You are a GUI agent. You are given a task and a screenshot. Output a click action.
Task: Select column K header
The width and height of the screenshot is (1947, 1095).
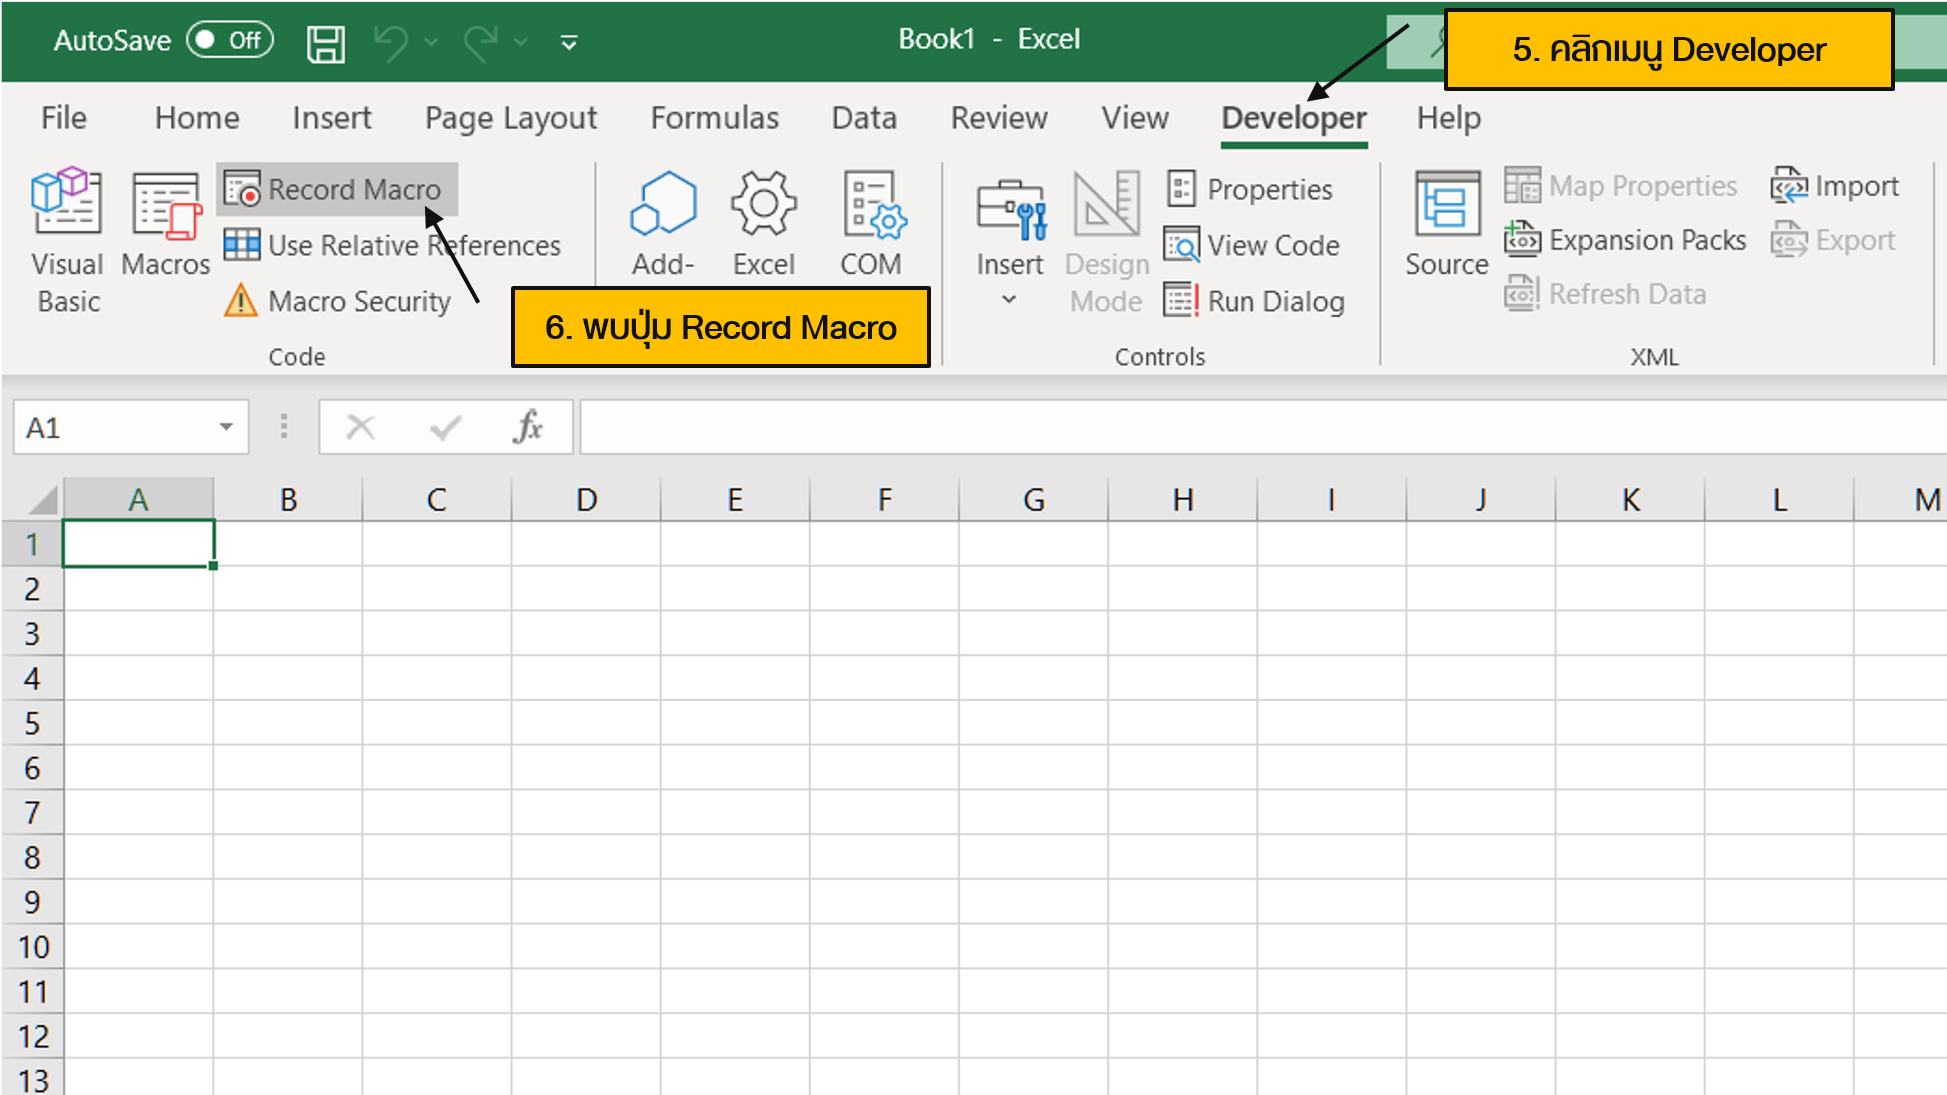[x=1630, y=499]
